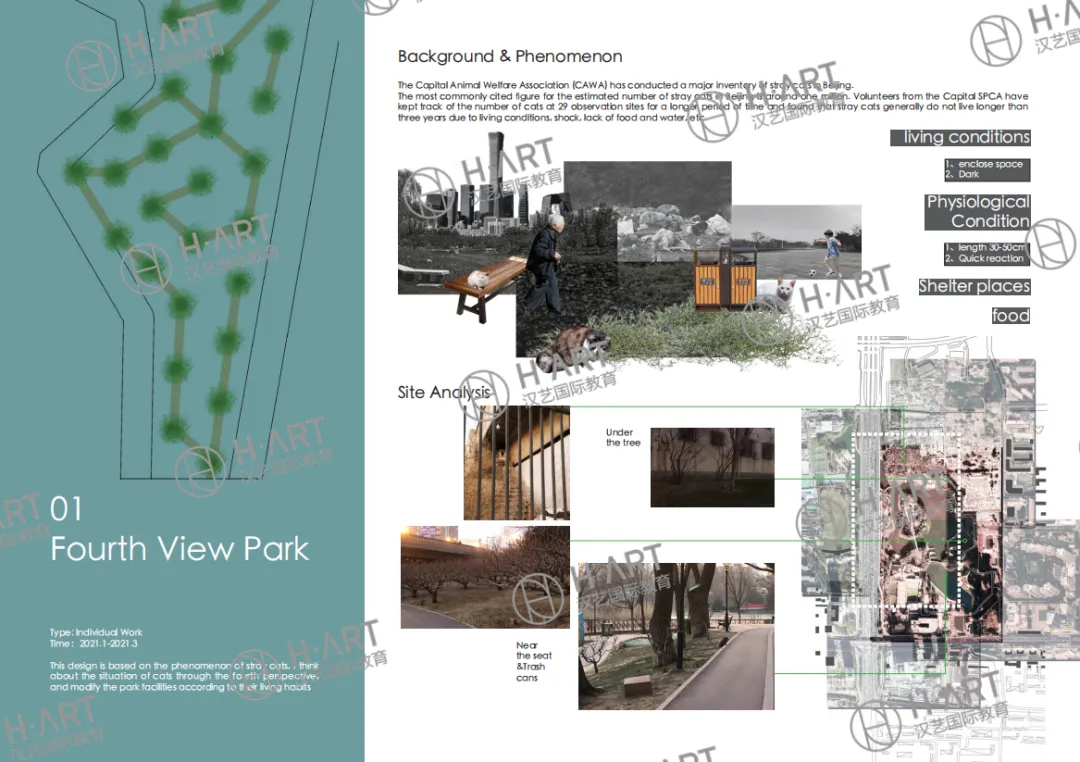1080x762 pixels.
Task: Open the fence railing site photo
Action: coord(503,462)
